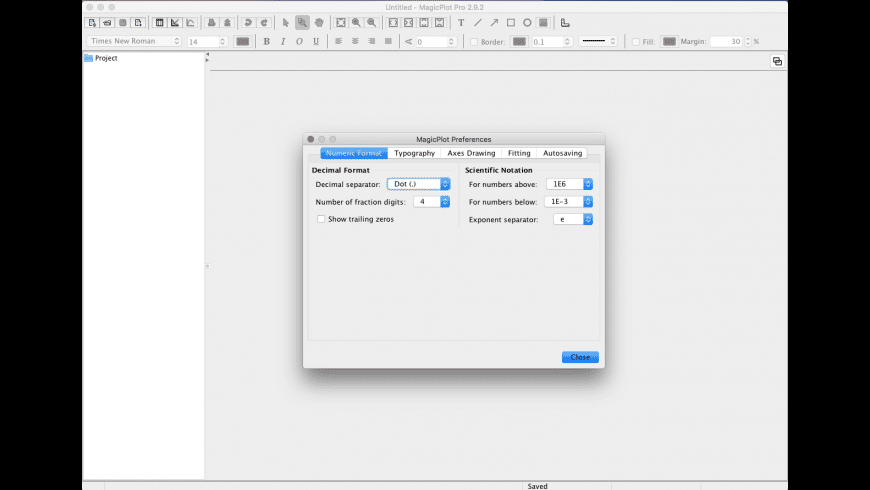This screenshot has height=490, width=870.
Task: Click Close in the Preferences dialog
Action: point(580,357)
